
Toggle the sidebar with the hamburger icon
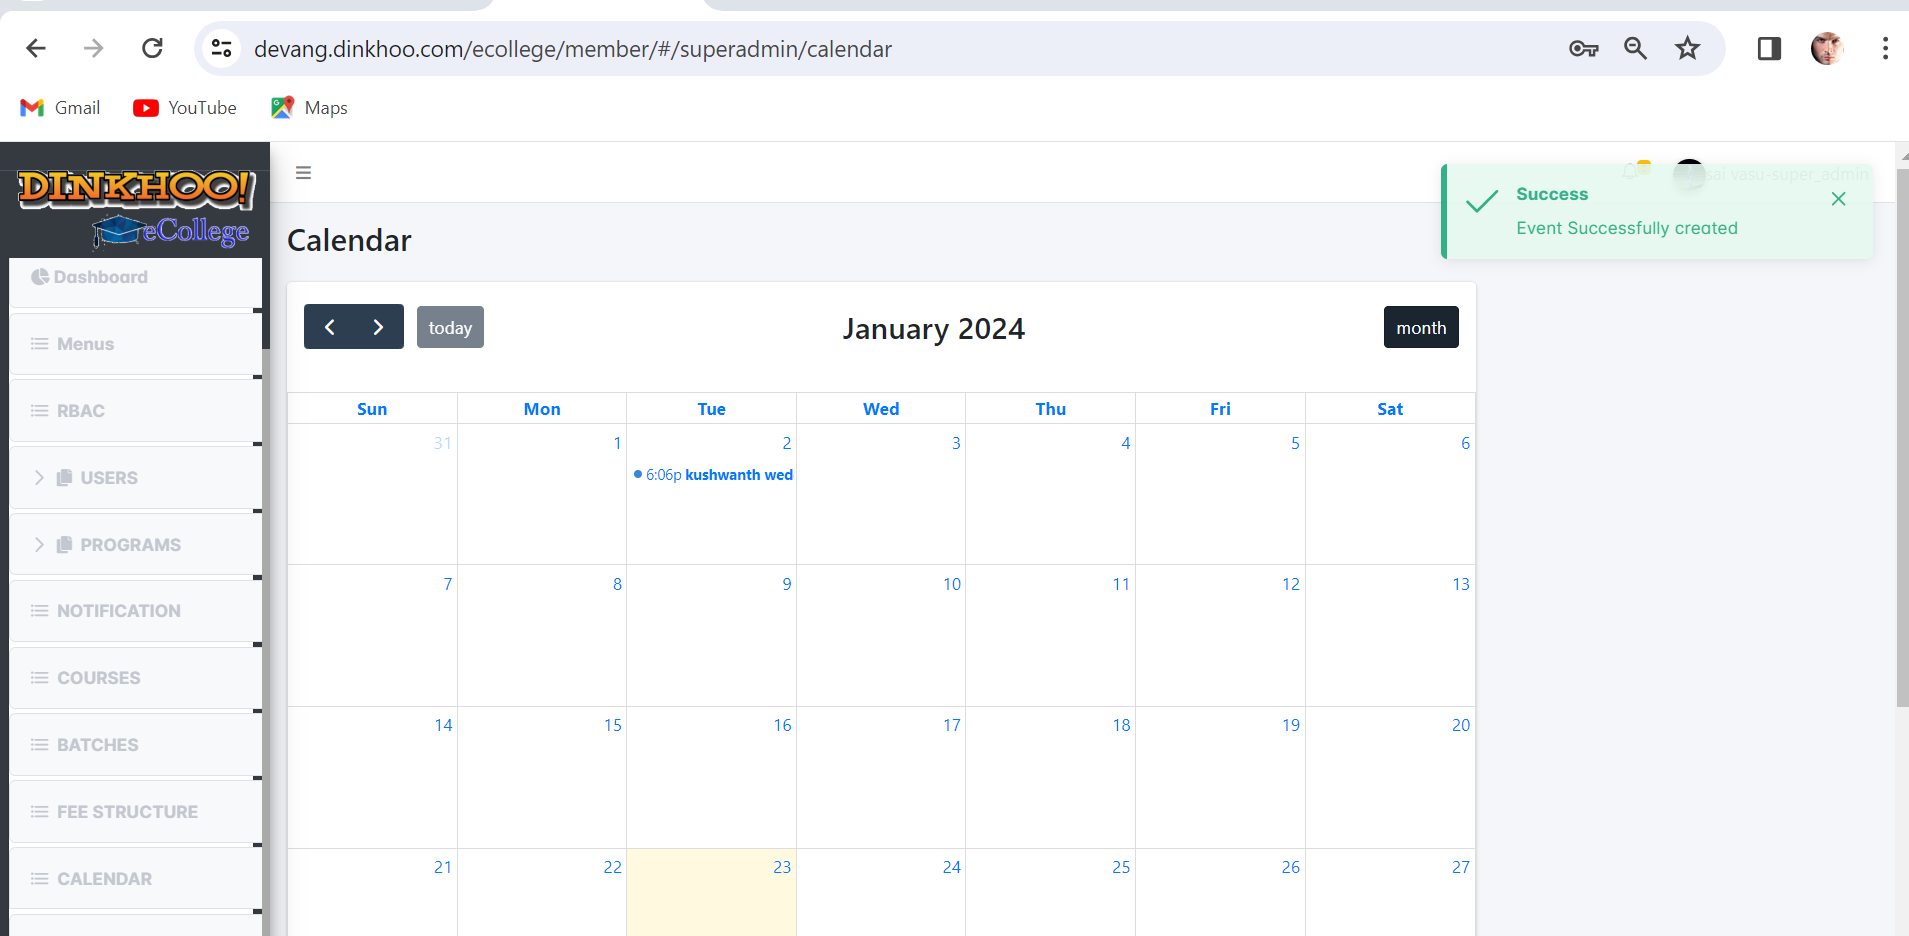[303, 173]
